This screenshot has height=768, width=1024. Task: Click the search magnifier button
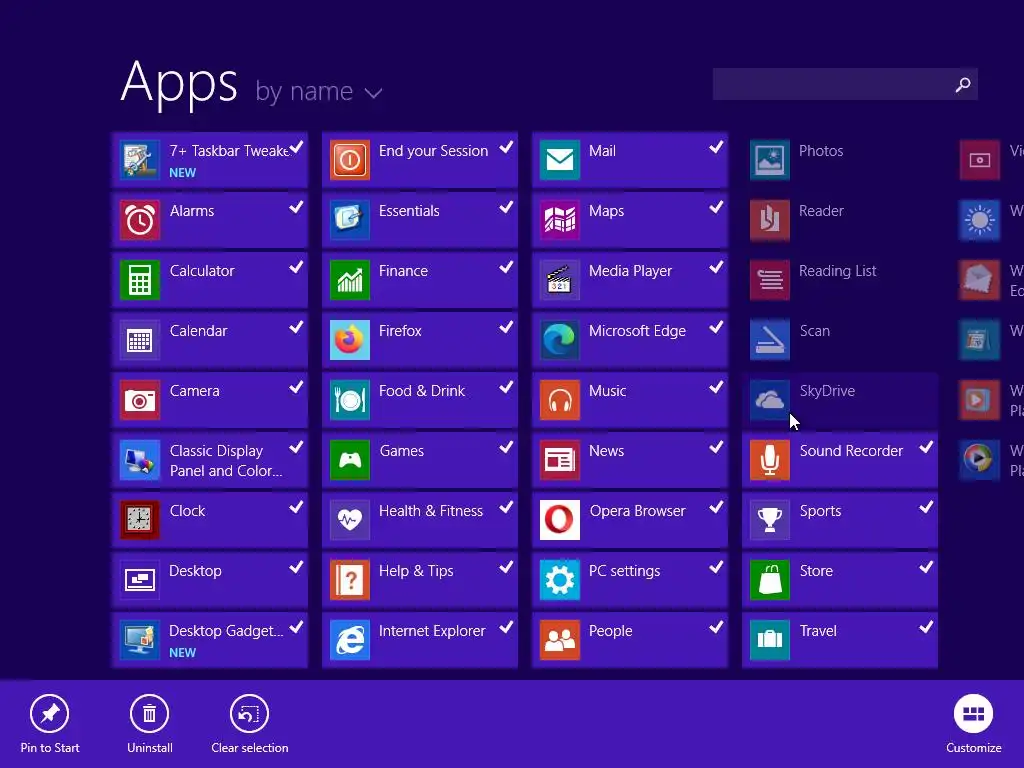(963, 84)
